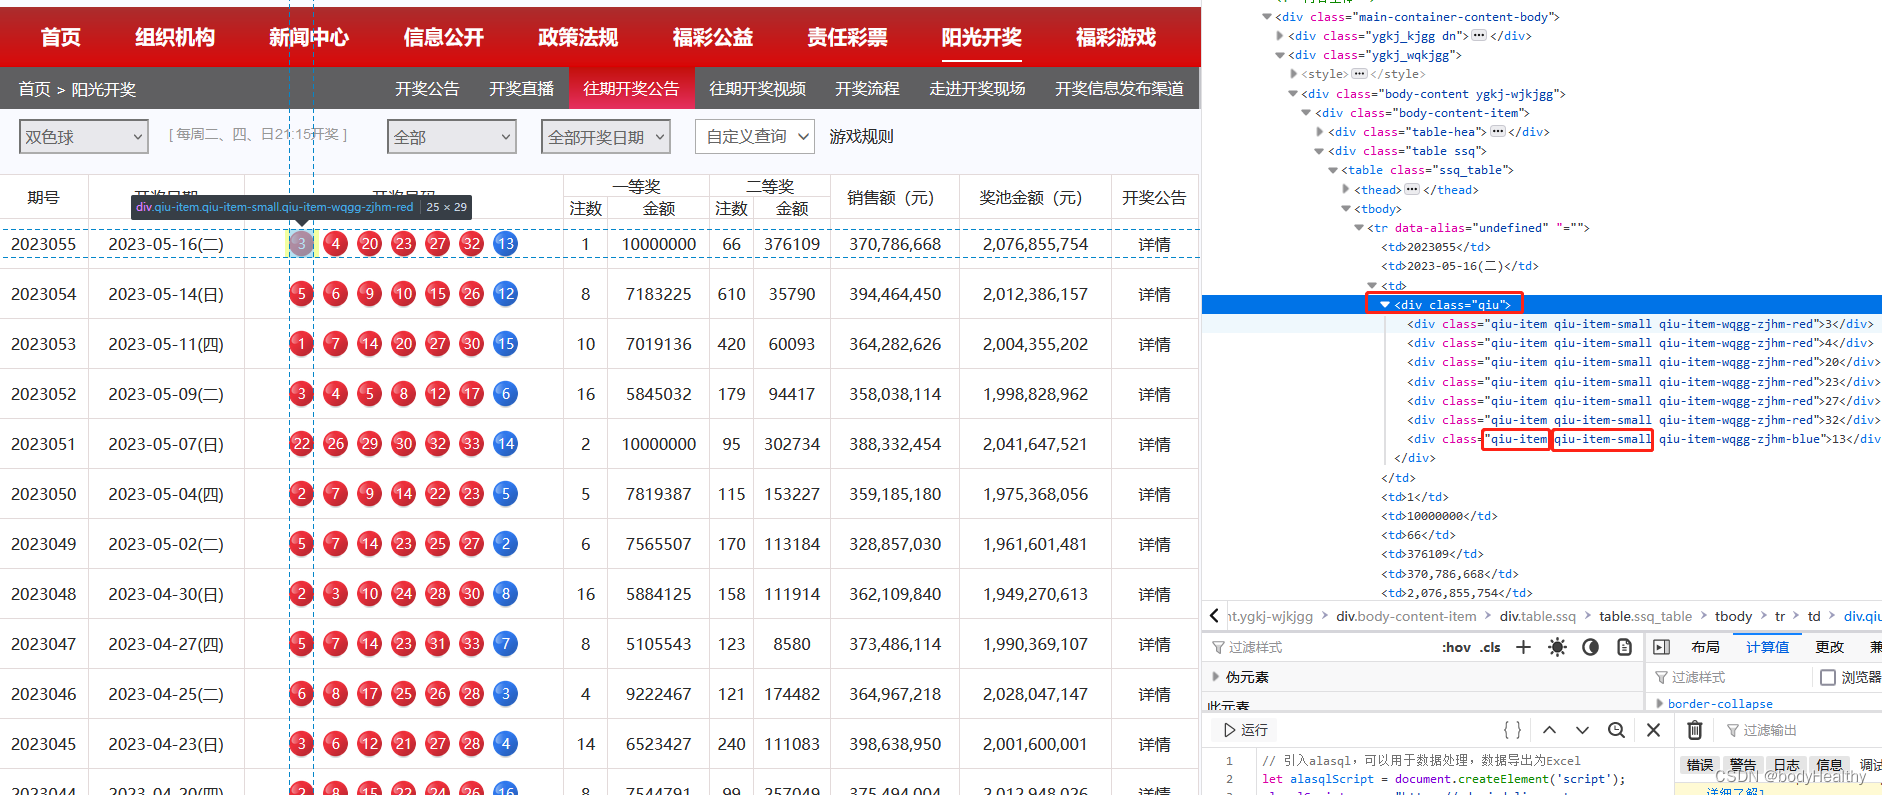Viewport: 1882px width, 795px height.
Task: Click blue ball 7 in draw 2023047
Action: [x=506, y=643]
